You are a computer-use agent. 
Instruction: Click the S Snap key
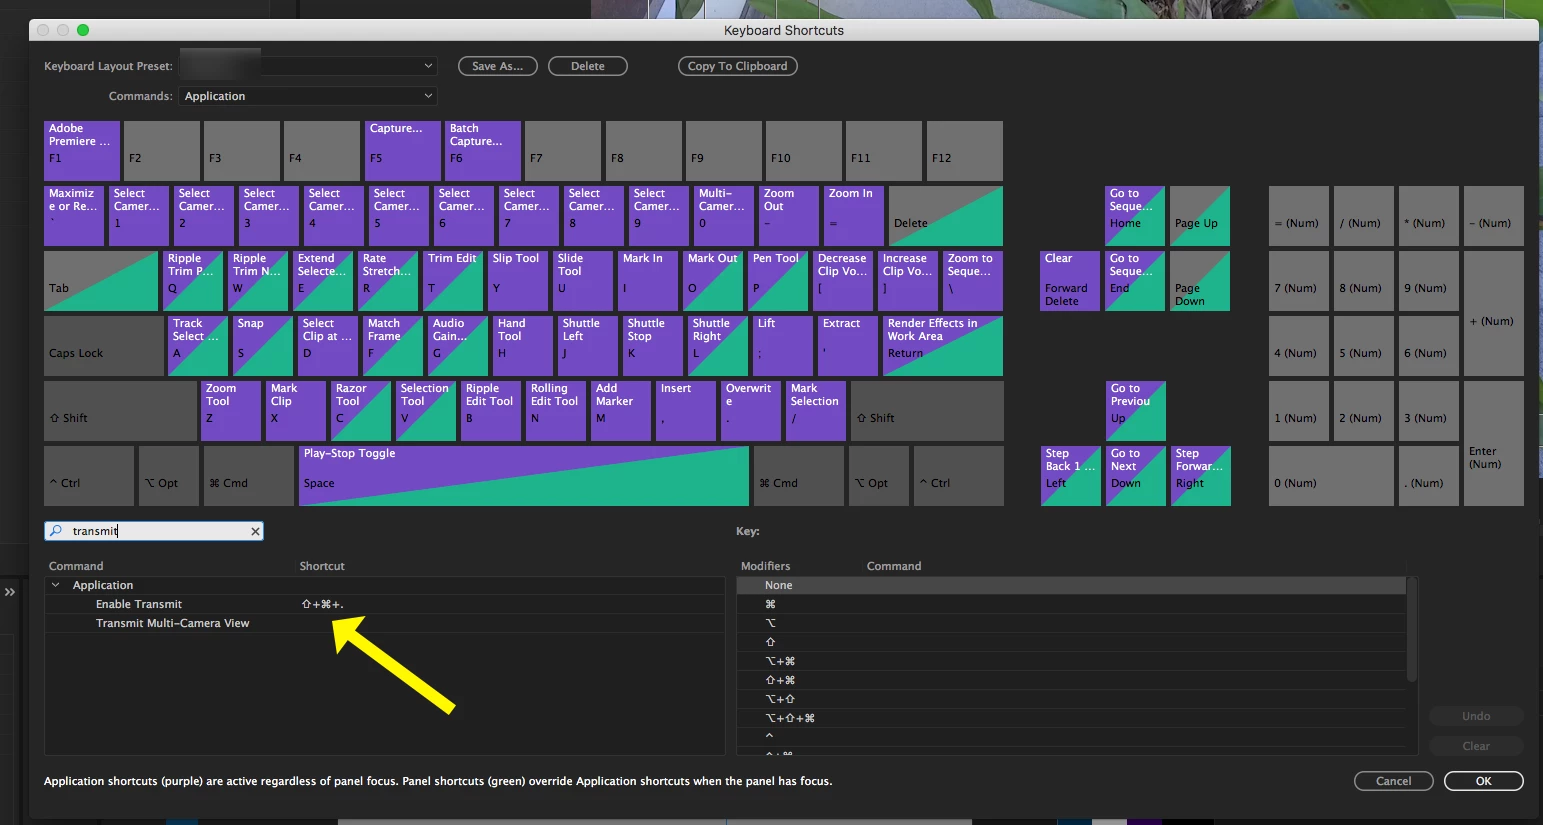pos(263,345)
